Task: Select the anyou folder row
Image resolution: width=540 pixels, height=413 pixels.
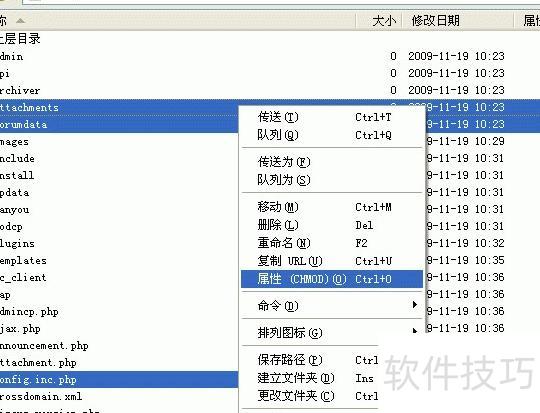Action: tap(119, 209)
